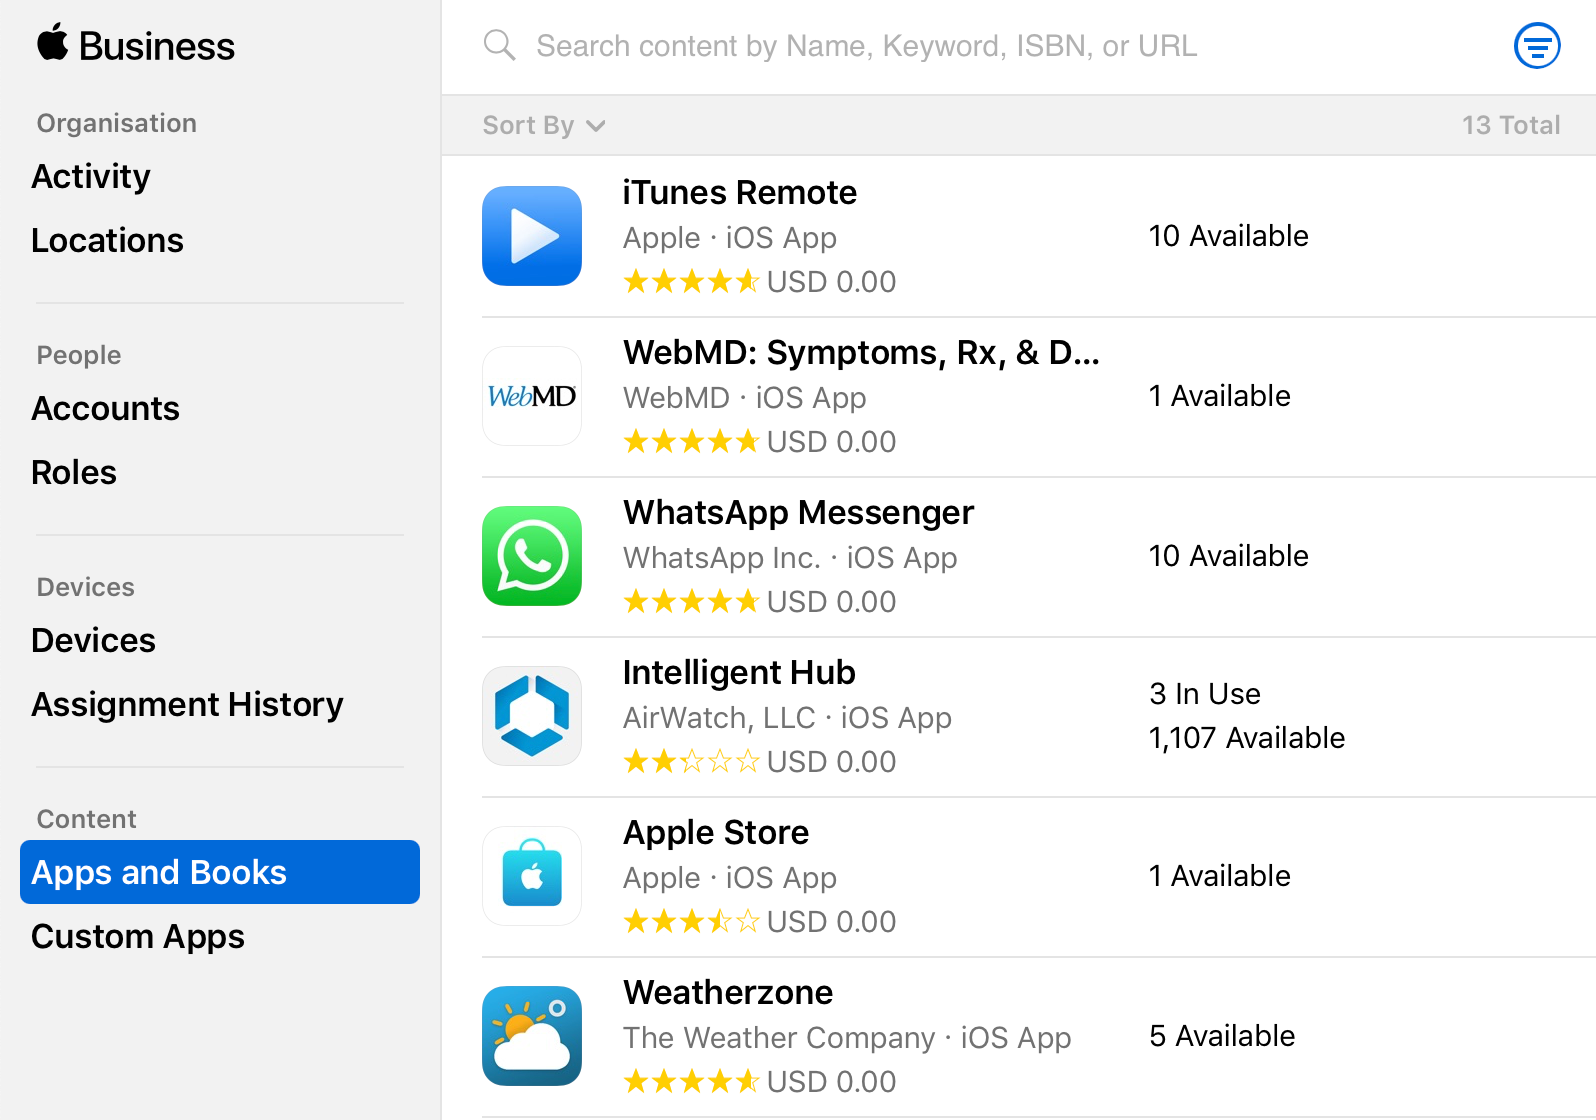Image resolution: width=1596 pixels, height=1120 pixels.
Task: Click the filter icon beside search bar
Action: pos(1536,46)
